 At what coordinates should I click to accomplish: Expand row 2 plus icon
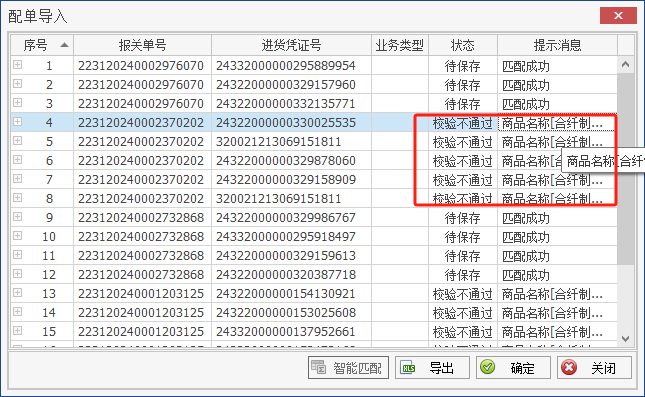click(17, 84)
